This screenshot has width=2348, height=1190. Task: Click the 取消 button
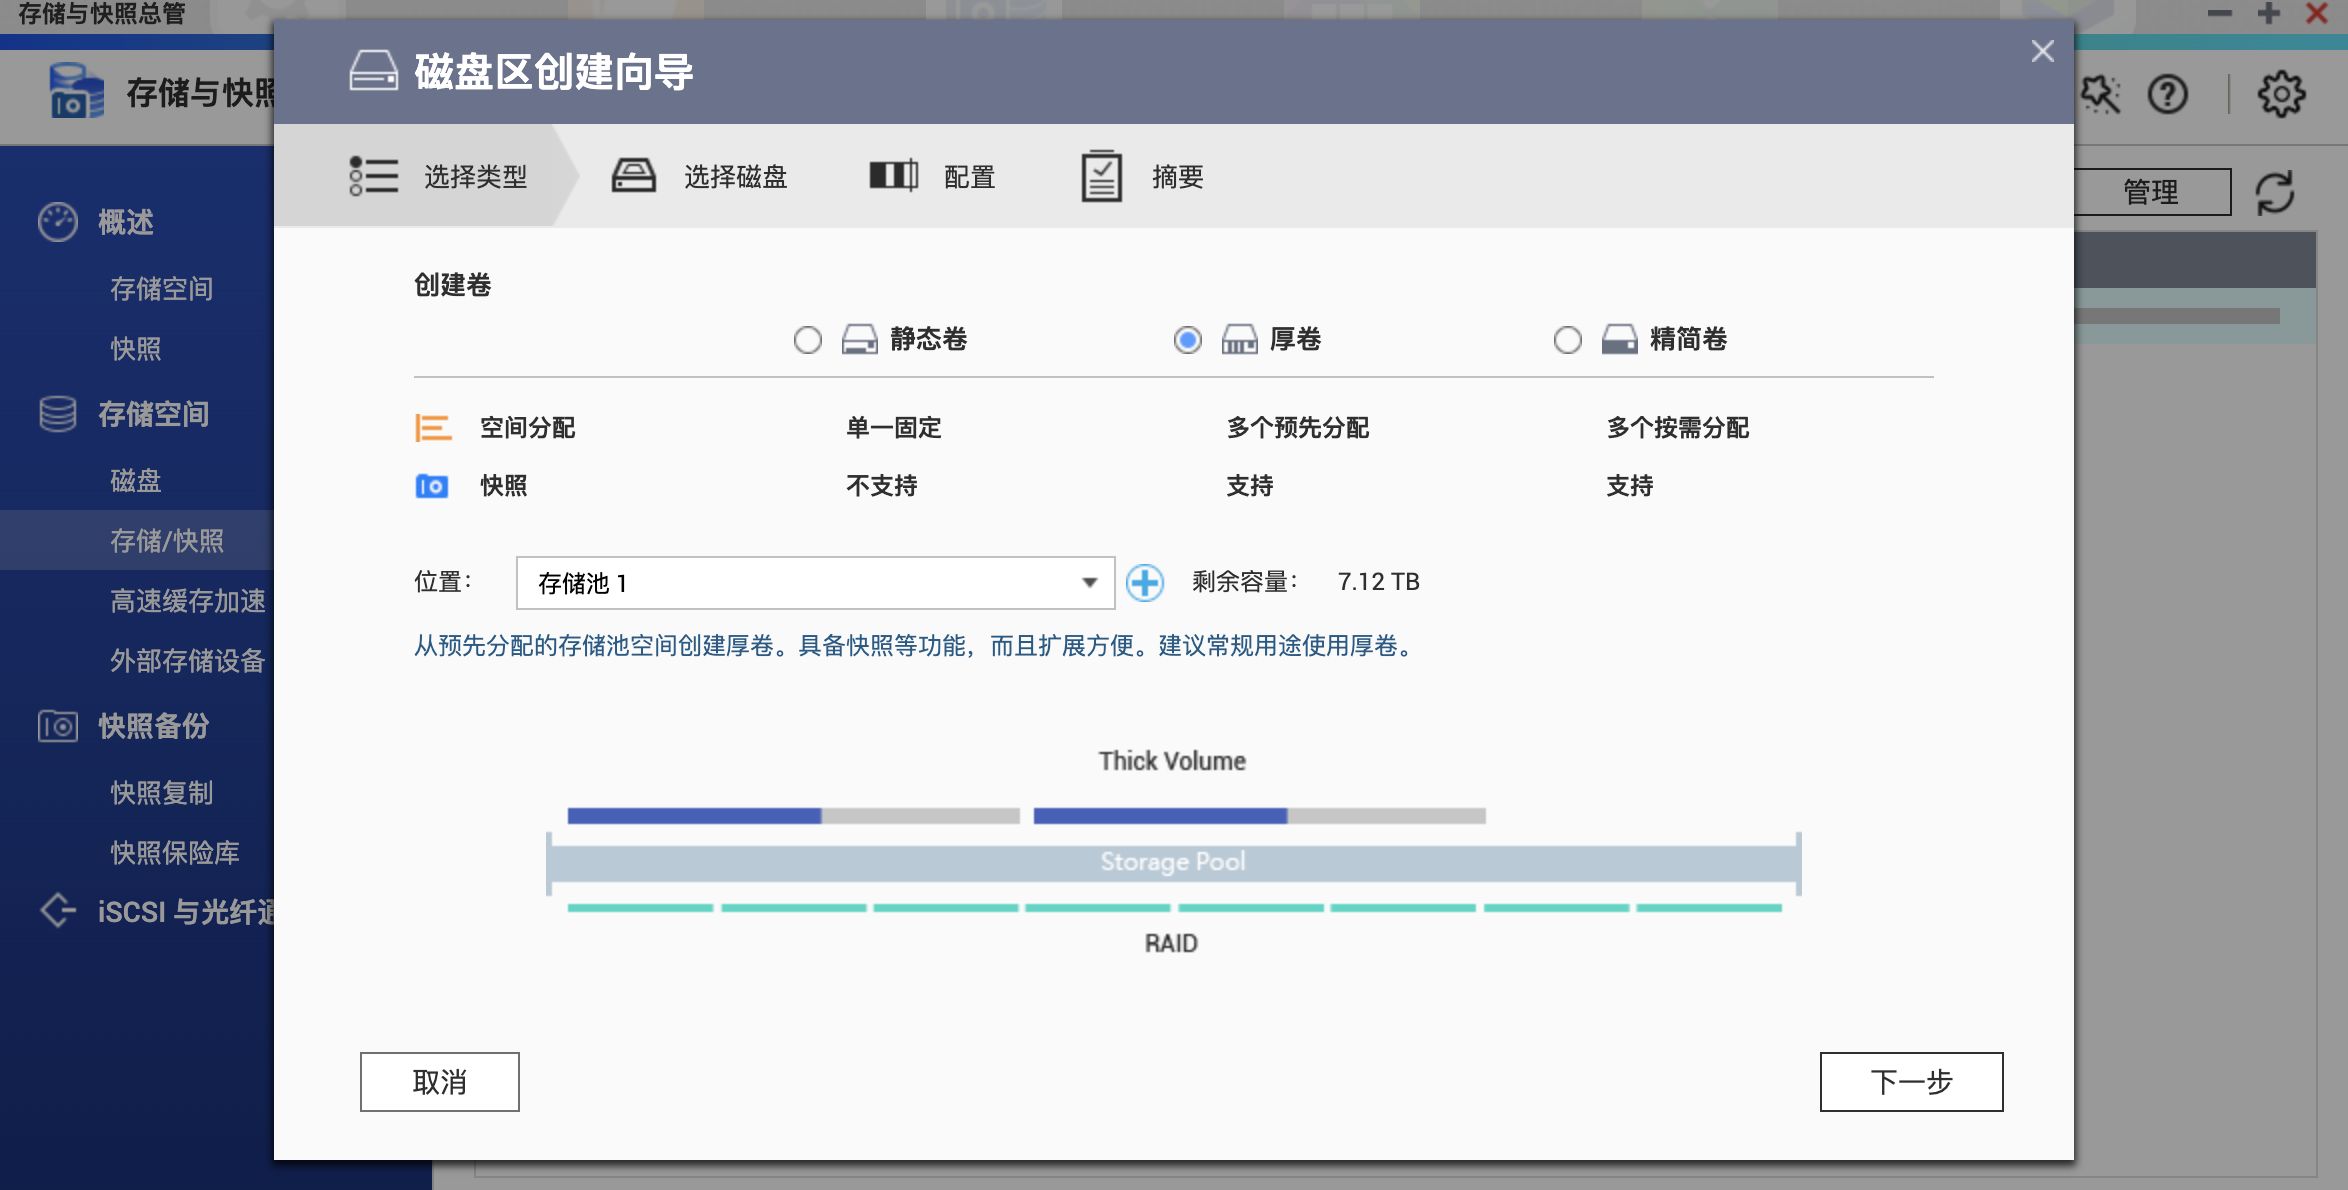[x=439, y=1081]
